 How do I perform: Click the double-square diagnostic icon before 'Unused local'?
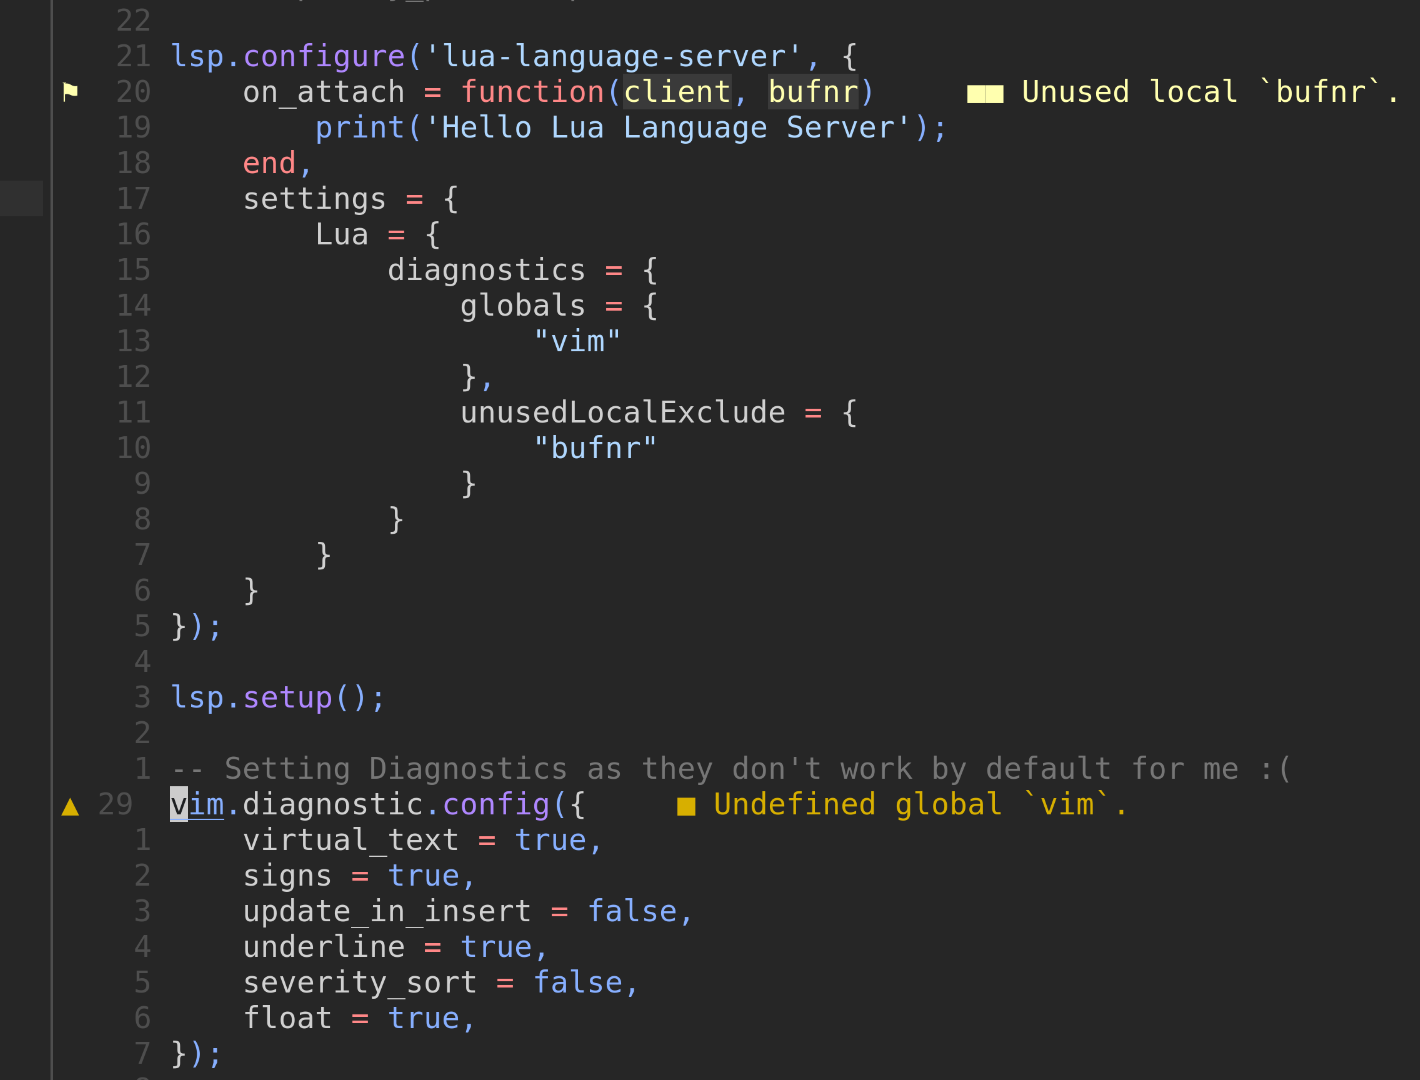985,92
